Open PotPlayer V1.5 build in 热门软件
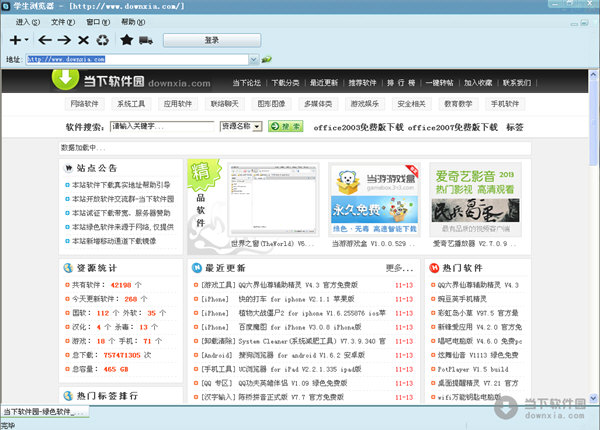The width and height of the screenshot is (600, 430). [x=473, y=369]
